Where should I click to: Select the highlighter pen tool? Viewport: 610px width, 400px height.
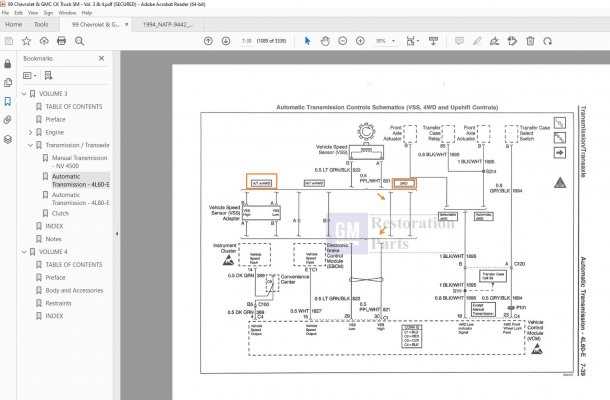click(477, 41)
